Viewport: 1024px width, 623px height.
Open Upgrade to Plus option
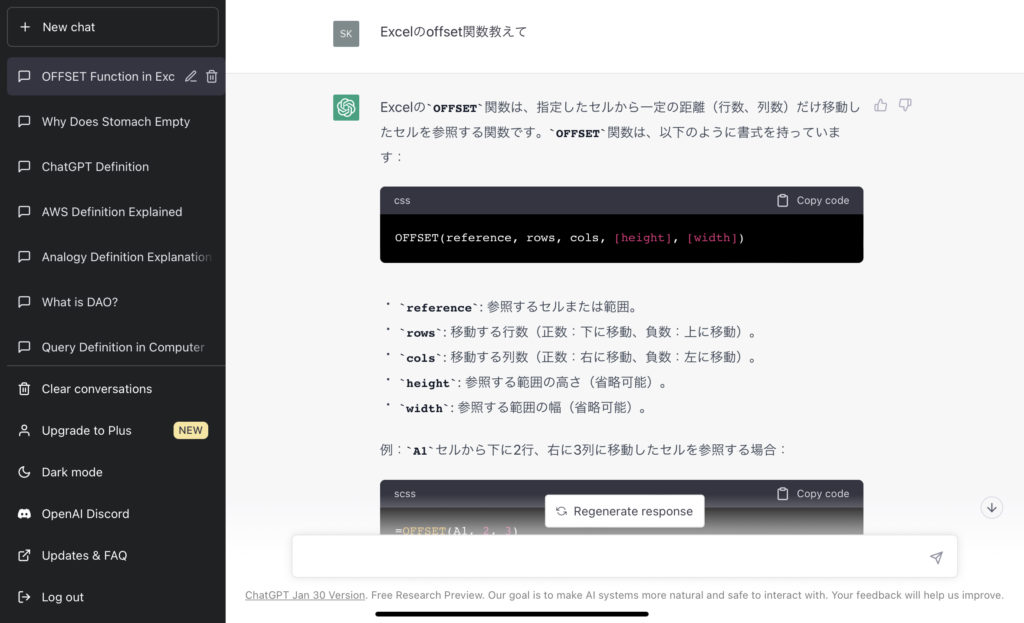[86, 431]
